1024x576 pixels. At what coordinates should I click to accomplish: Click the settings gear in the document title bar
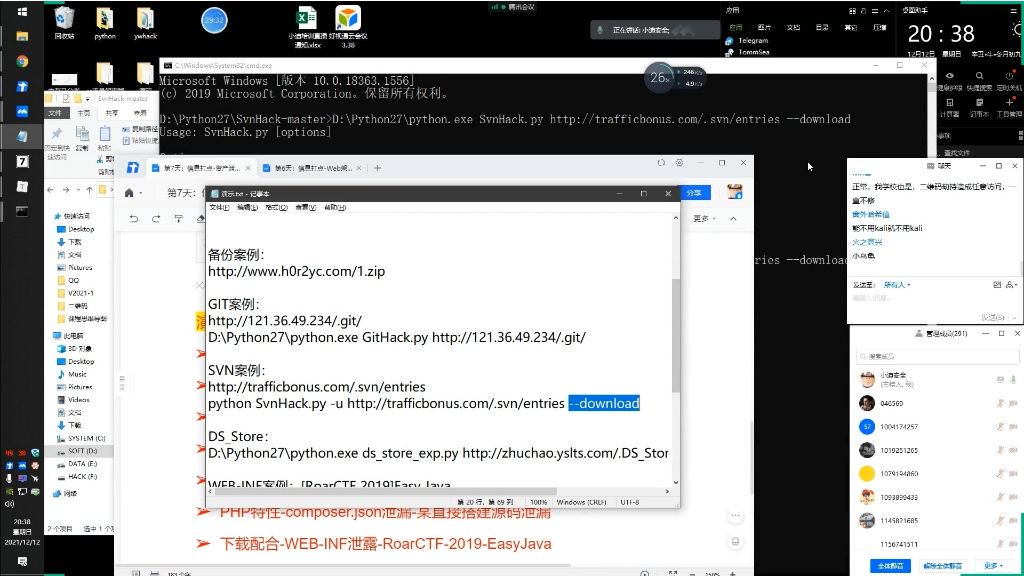click(x=679, y=163)
